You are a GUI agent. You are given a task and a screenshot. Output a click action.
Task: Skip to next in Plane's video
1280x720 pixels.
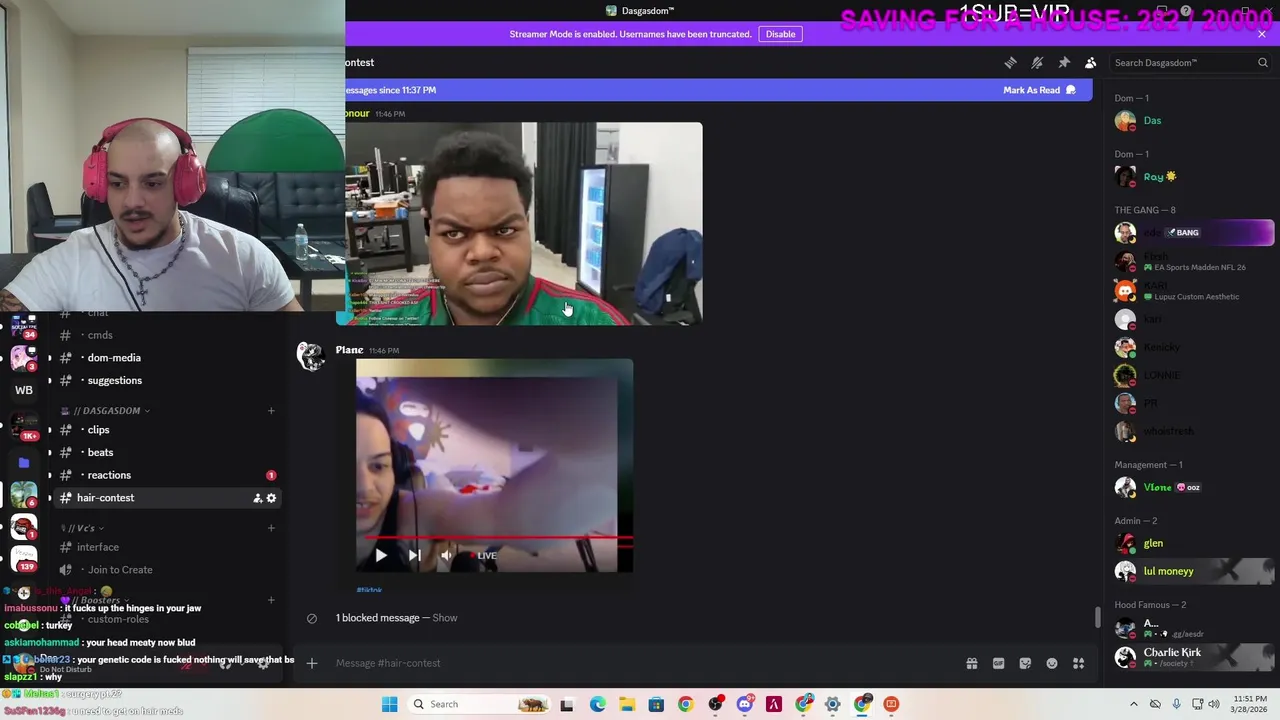tap(414, 555)
